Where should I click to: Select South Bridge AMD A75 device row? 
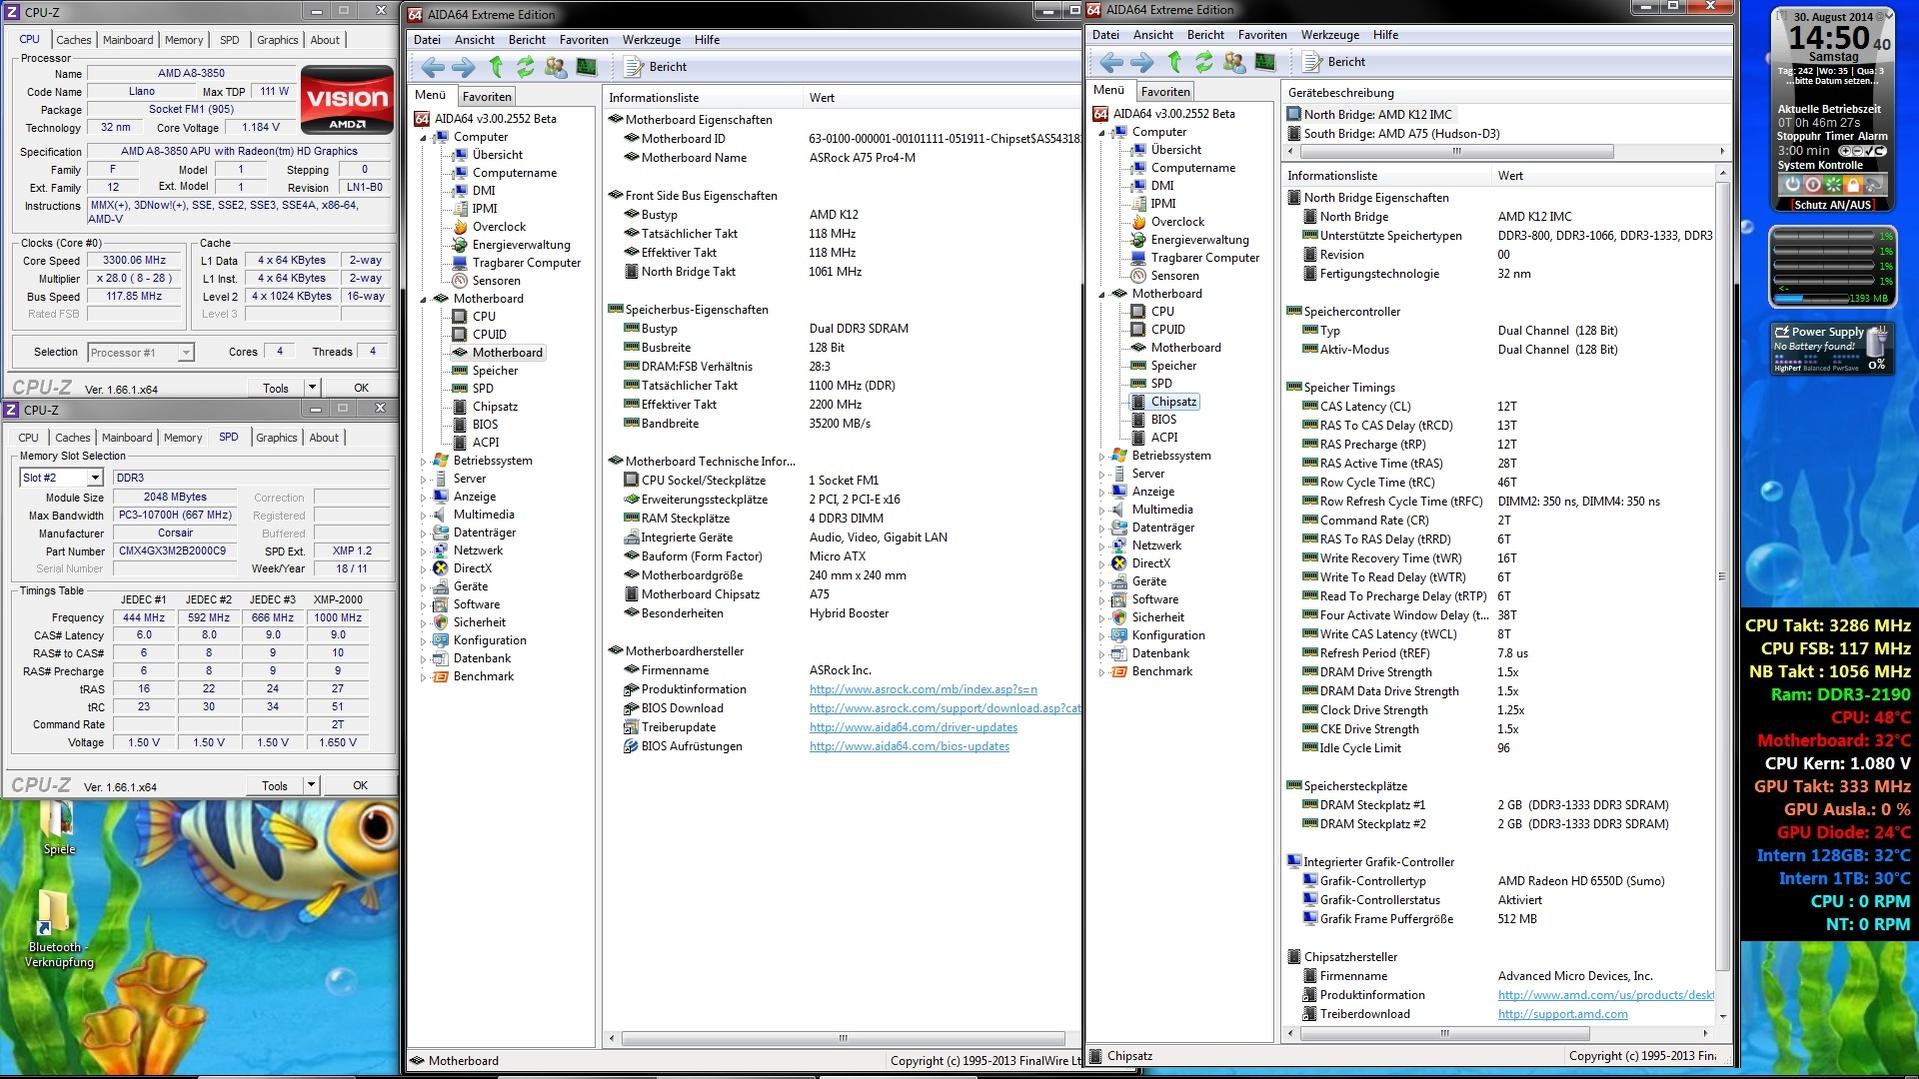pos(1393,134)
